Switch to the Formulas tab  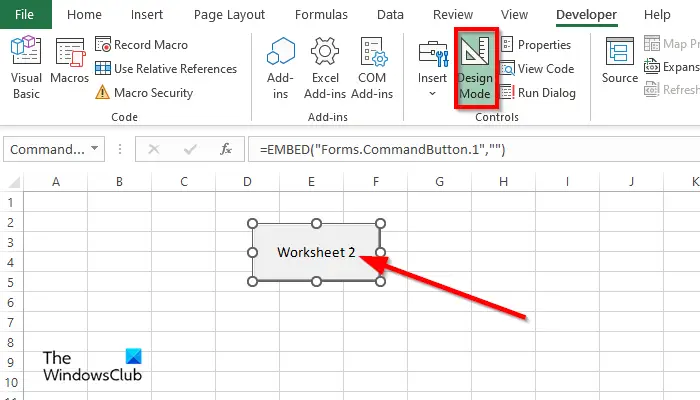pos(321,15)
